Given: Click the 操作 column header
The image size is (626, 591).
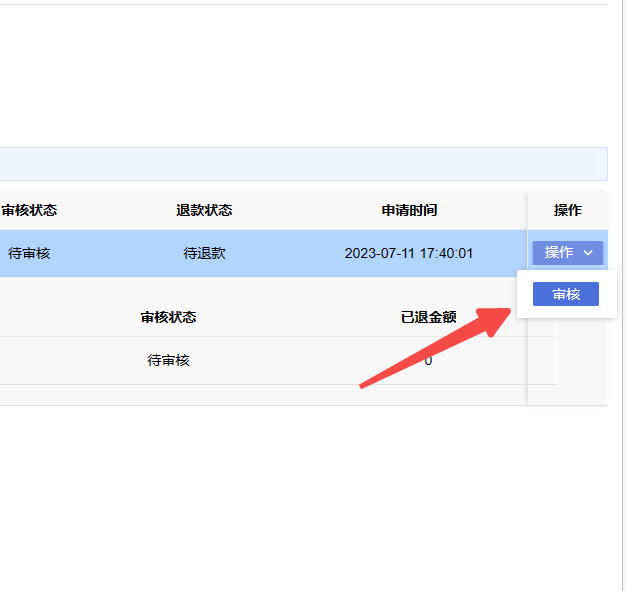Looking at the screenshot, I should pos(568,210).
